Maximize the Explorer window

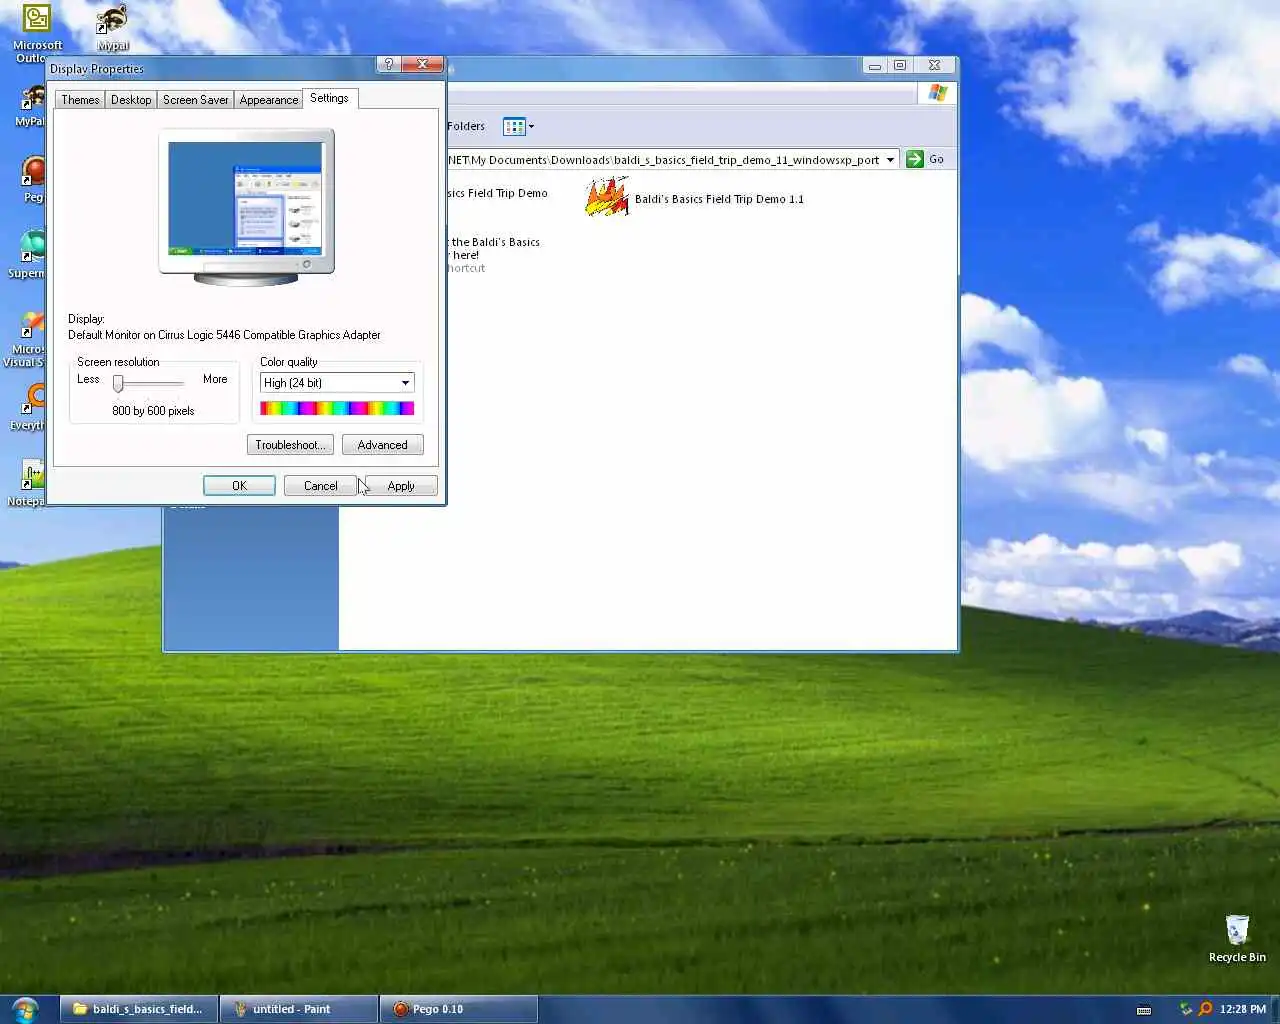click(900, 66)
